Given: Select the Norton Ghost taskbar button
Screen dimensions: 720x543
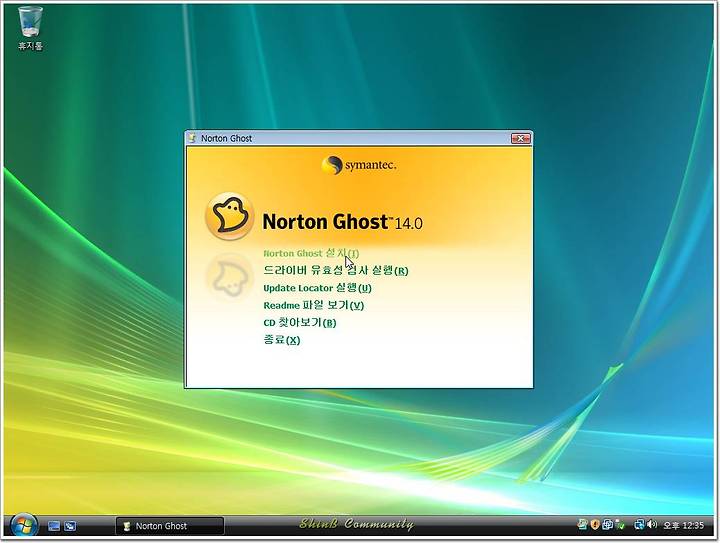Looking at the screenshot, I should (169, 526).
